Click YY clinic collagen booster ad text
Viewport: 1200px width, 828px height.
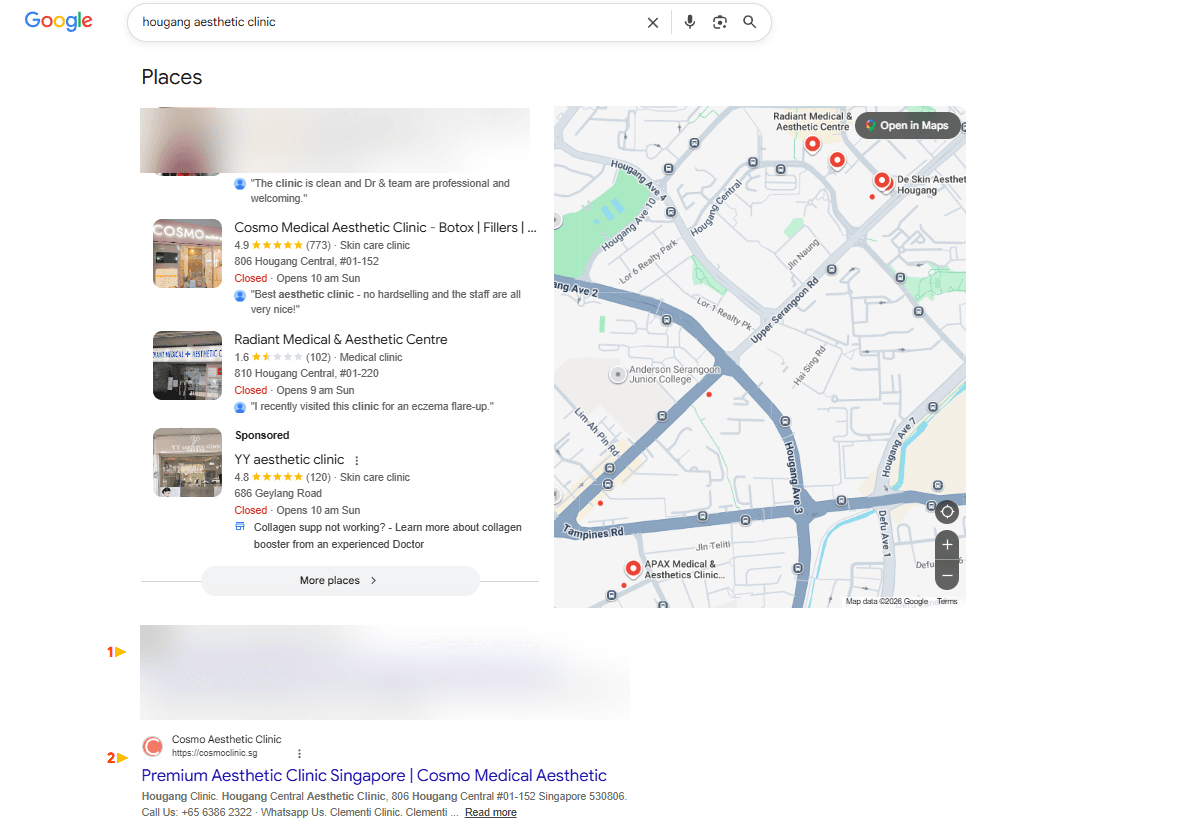point(388,536)
